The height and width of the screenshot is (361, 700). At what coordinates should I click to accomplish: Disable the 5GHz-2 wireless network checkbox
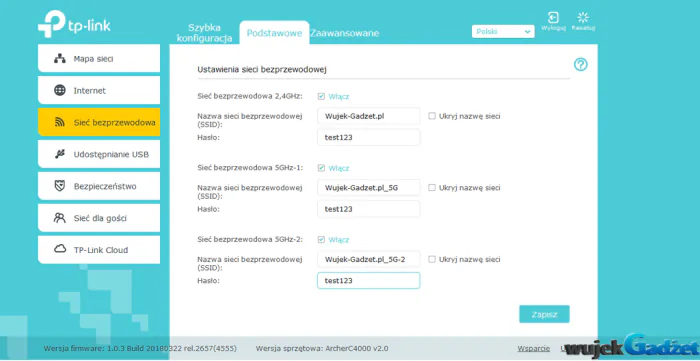(321, 240)
